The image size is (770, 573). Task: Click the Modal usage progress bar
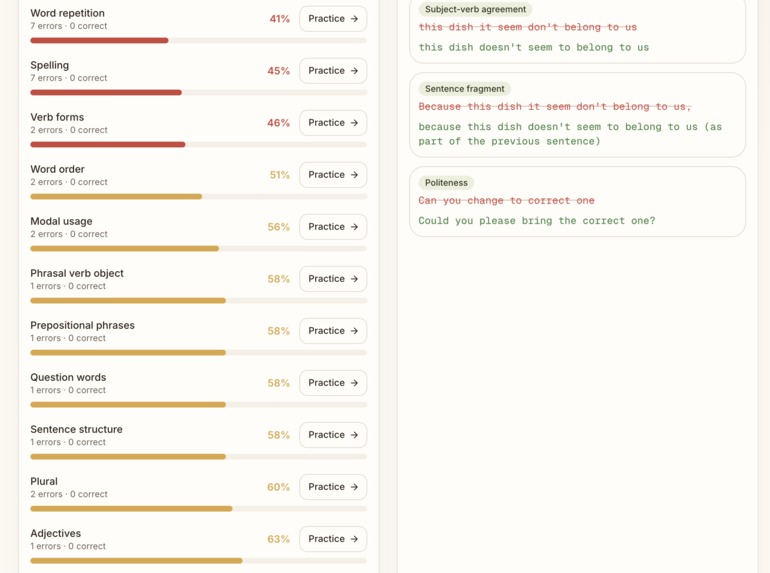coord(198,248)
